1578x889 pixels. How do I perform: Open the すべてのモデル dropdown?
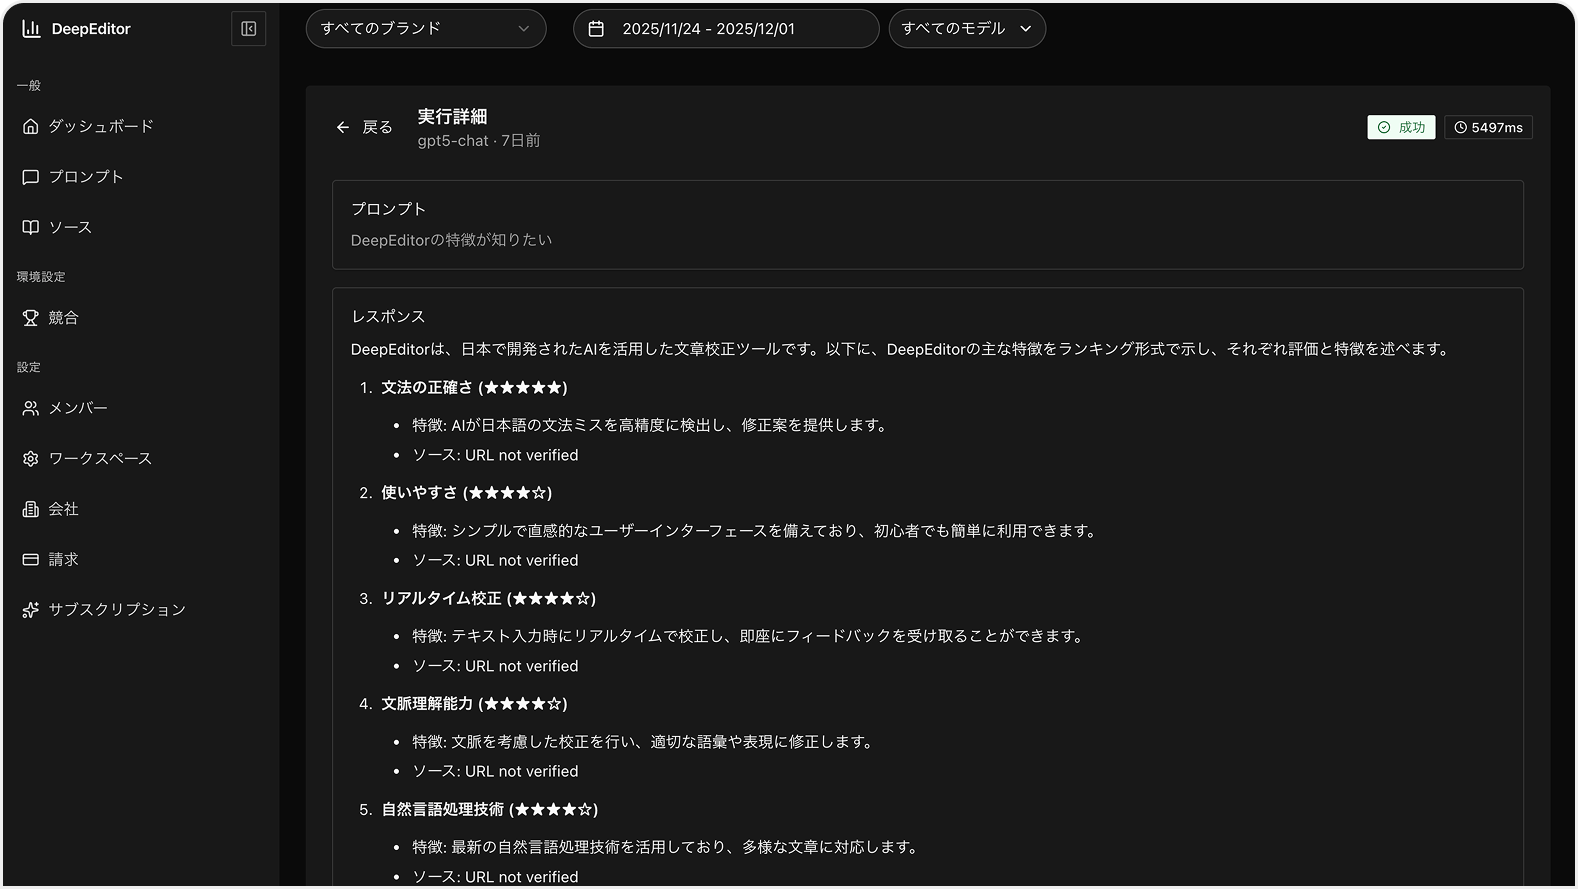pos(966,29)
